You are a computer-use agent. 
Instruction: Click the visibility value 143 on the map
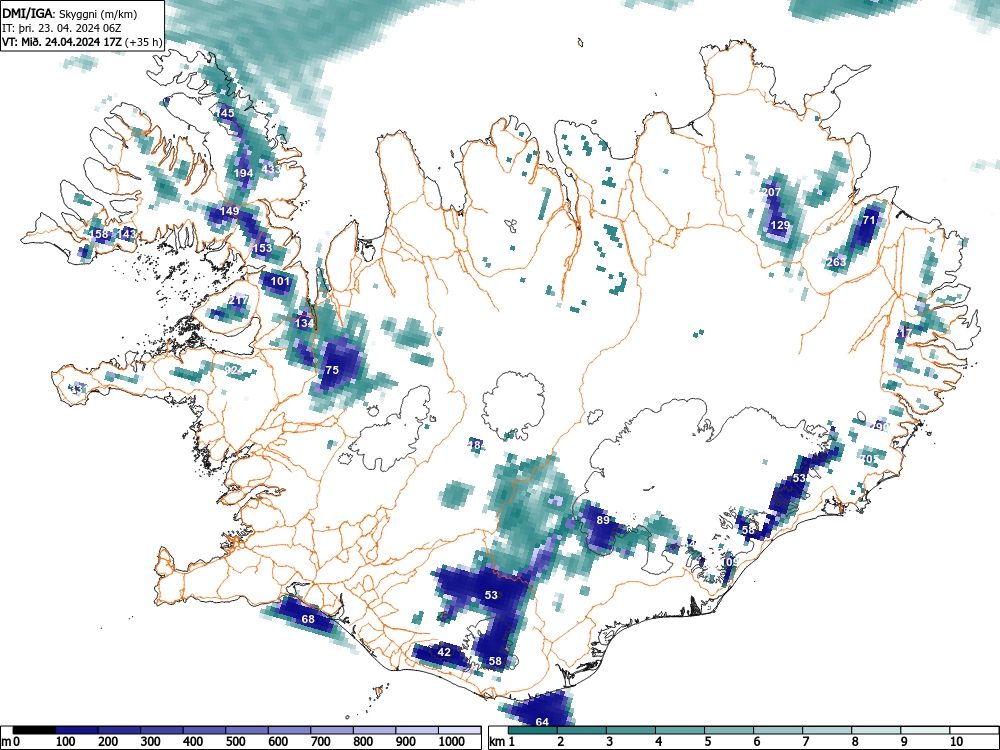127,234
